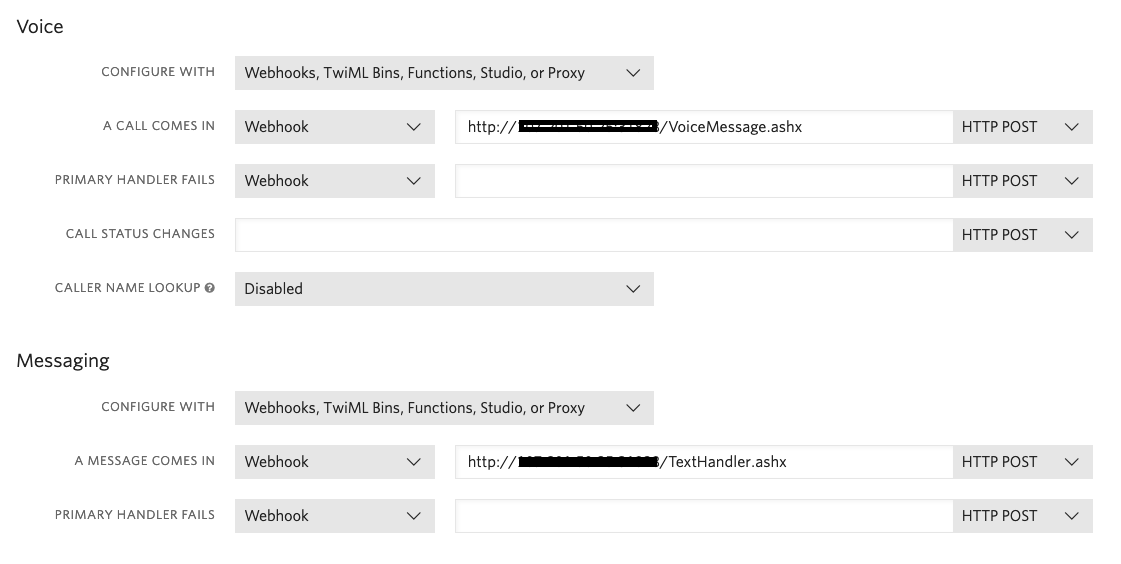Image resolution: width=1121 pixels, height=564 pixels.
Task: Select HTTP method for Call Status Changes
Action: (x=1022, y=235)
